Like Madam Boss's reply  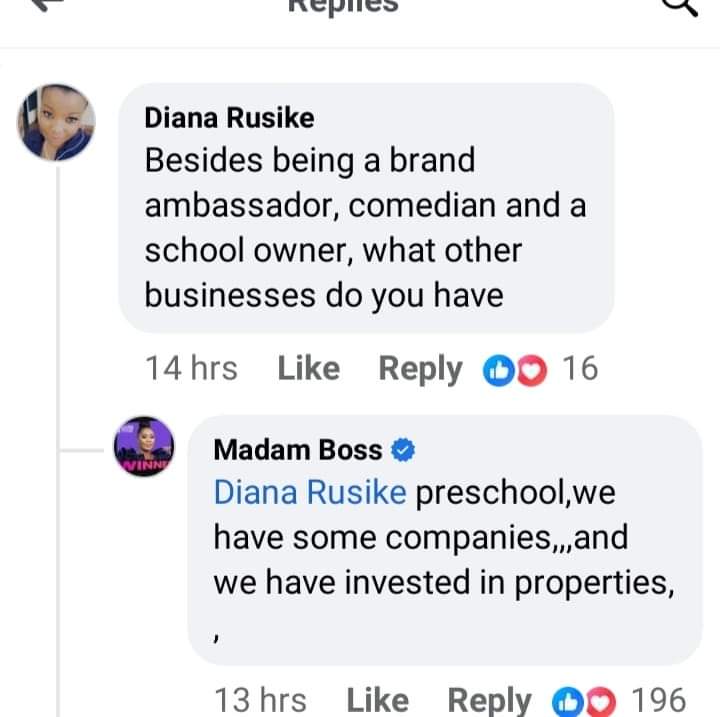377,700
